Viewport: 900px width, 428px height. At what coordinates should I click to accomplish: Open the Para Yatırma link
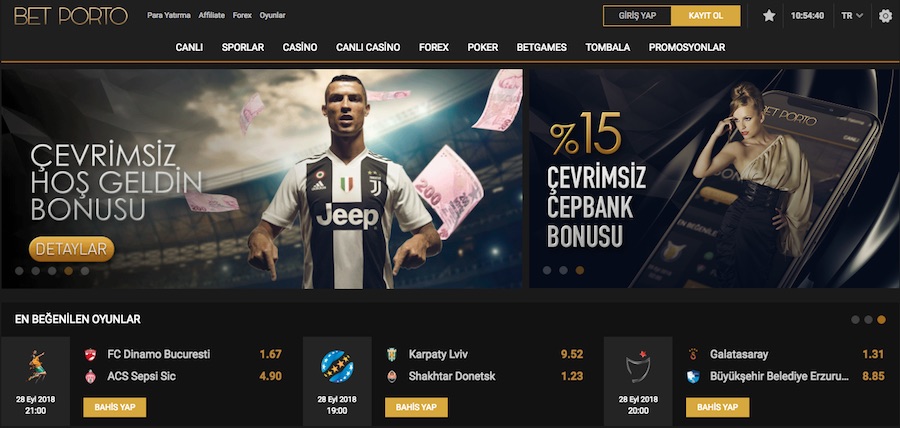pos(169,15)
